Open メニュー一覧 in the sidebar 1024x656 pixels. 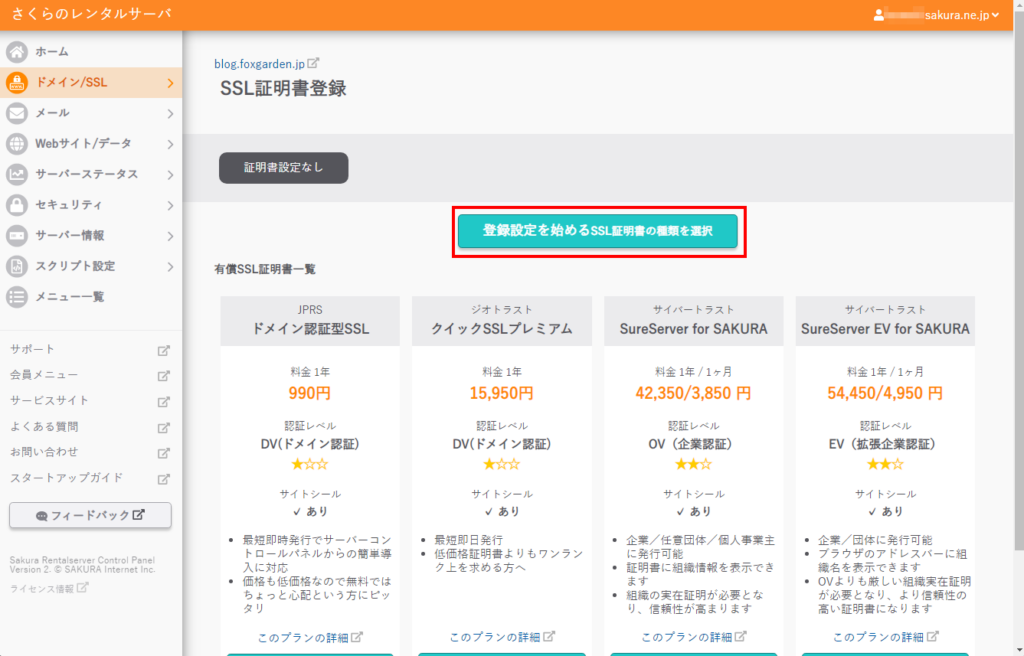(x=91, y=297)
